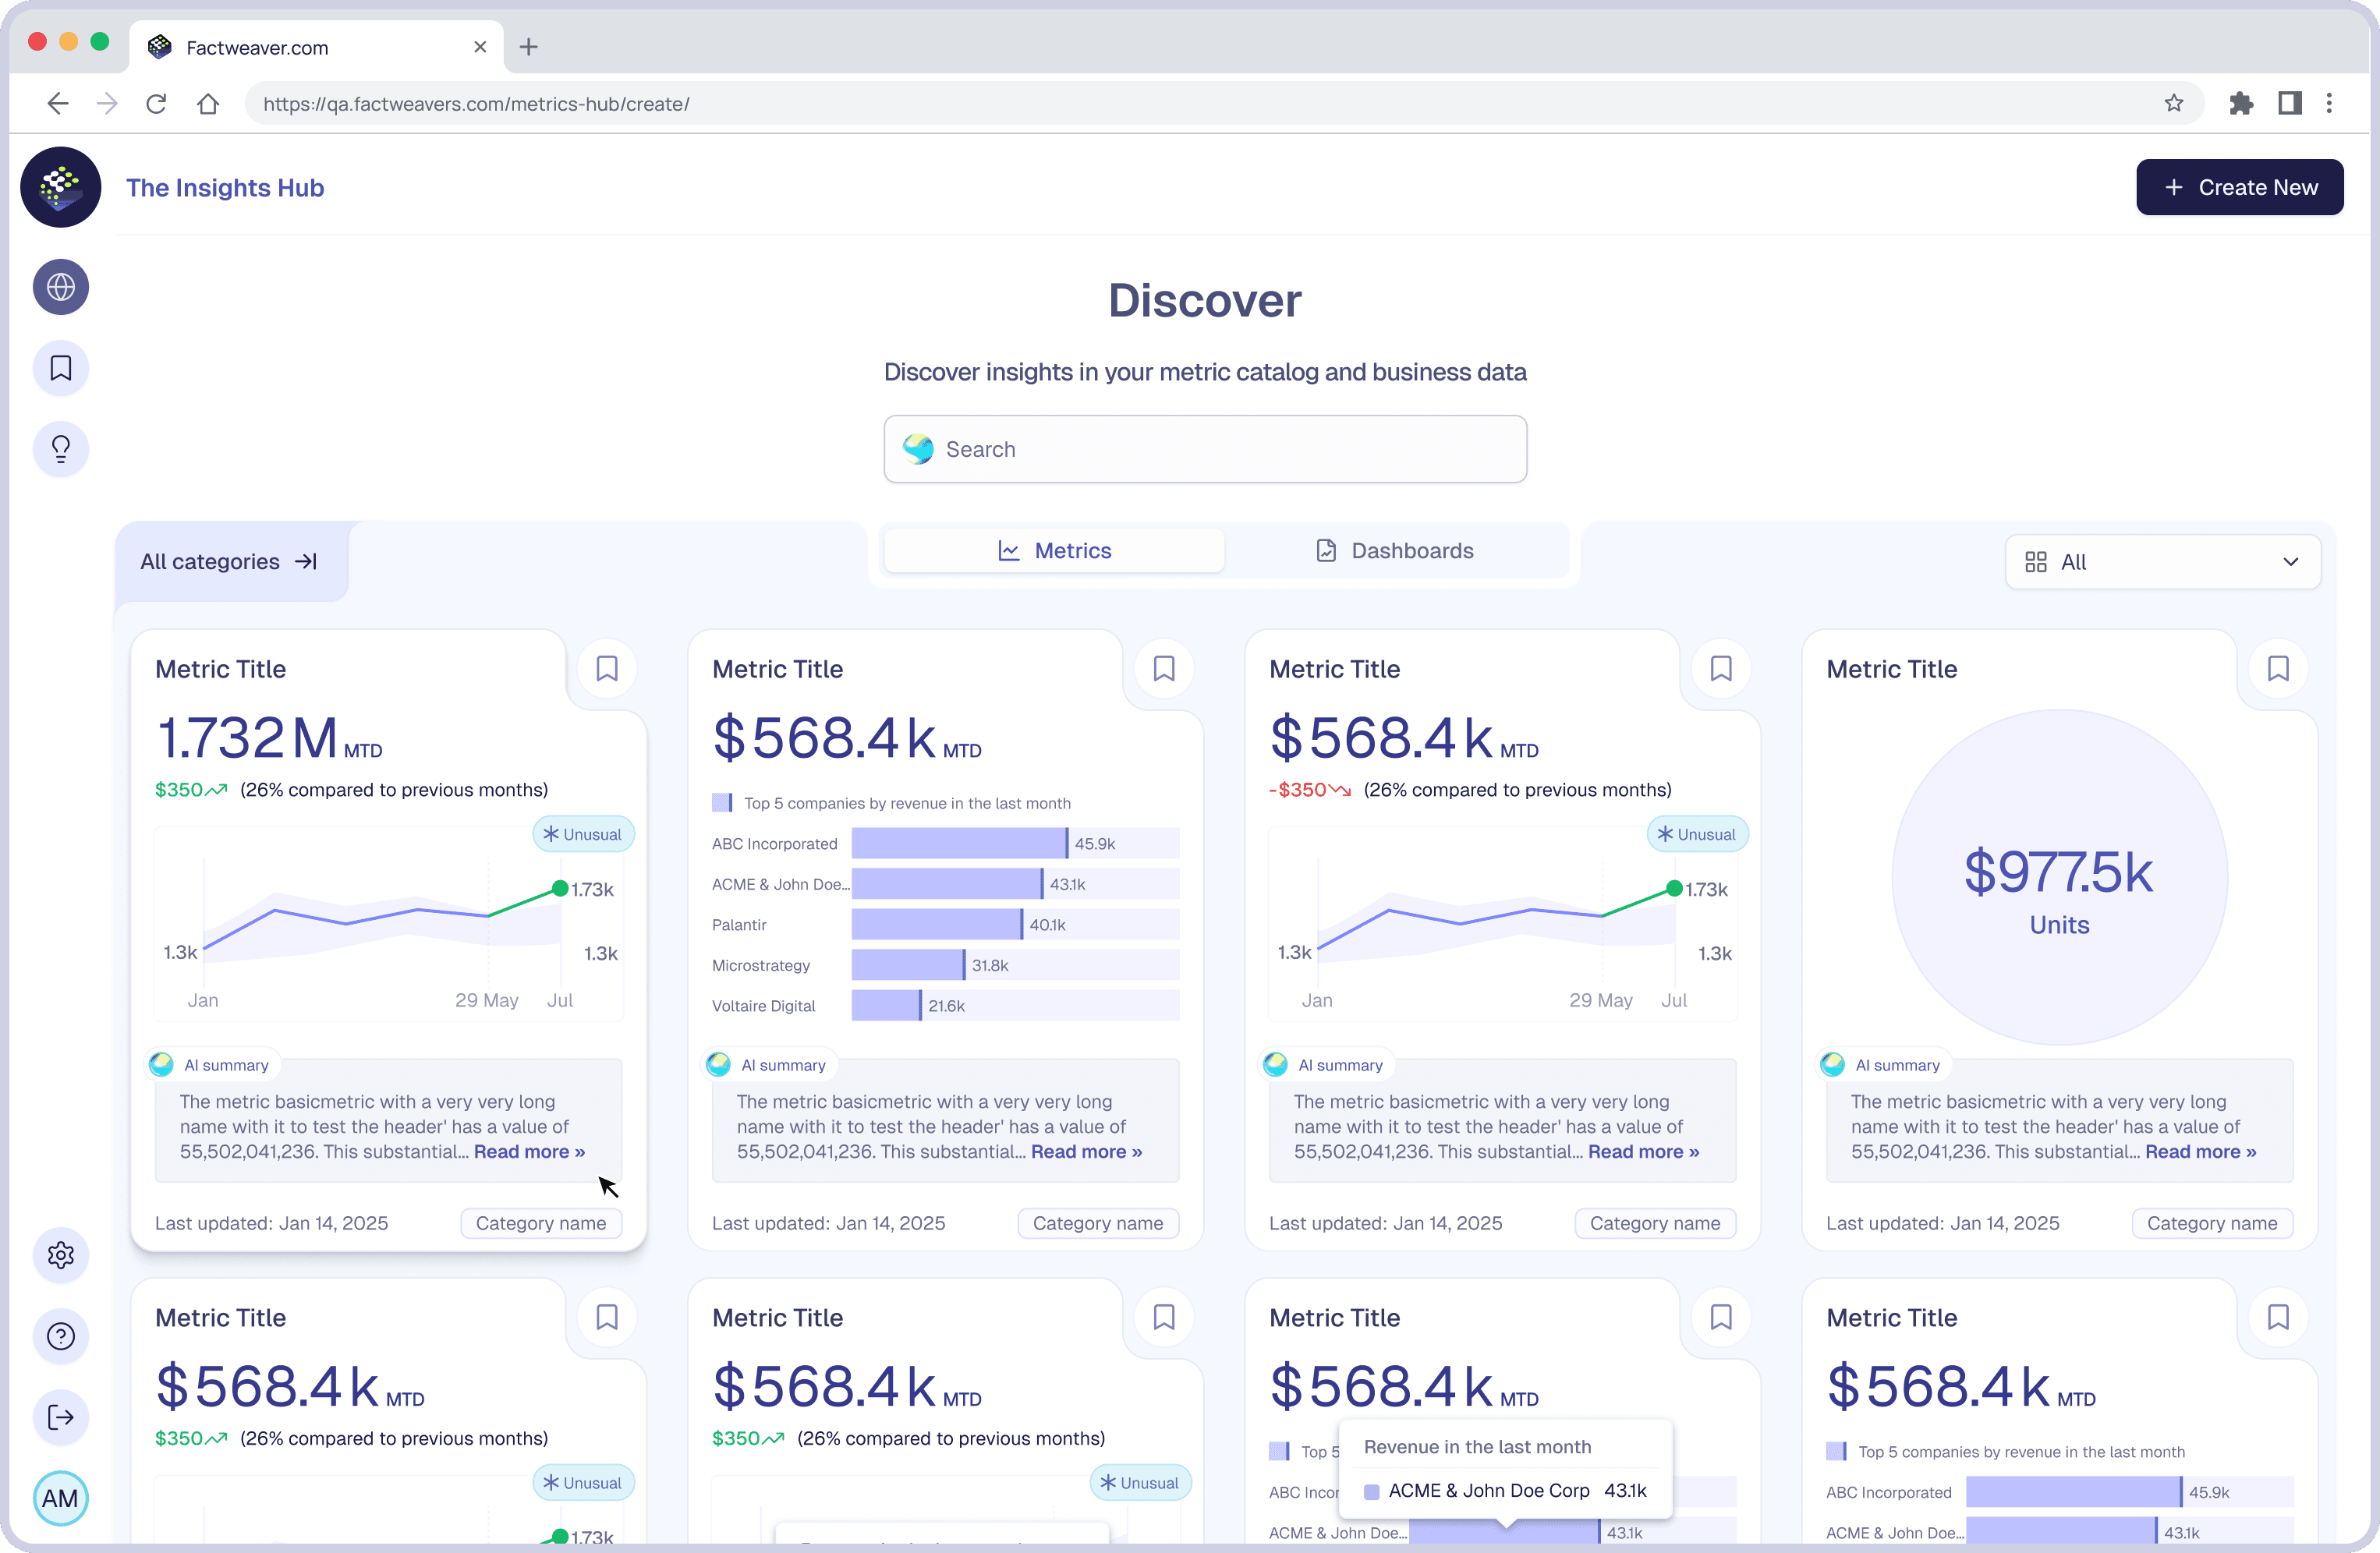Click the legend swatch for Top 5 companies

click(722, 803)
